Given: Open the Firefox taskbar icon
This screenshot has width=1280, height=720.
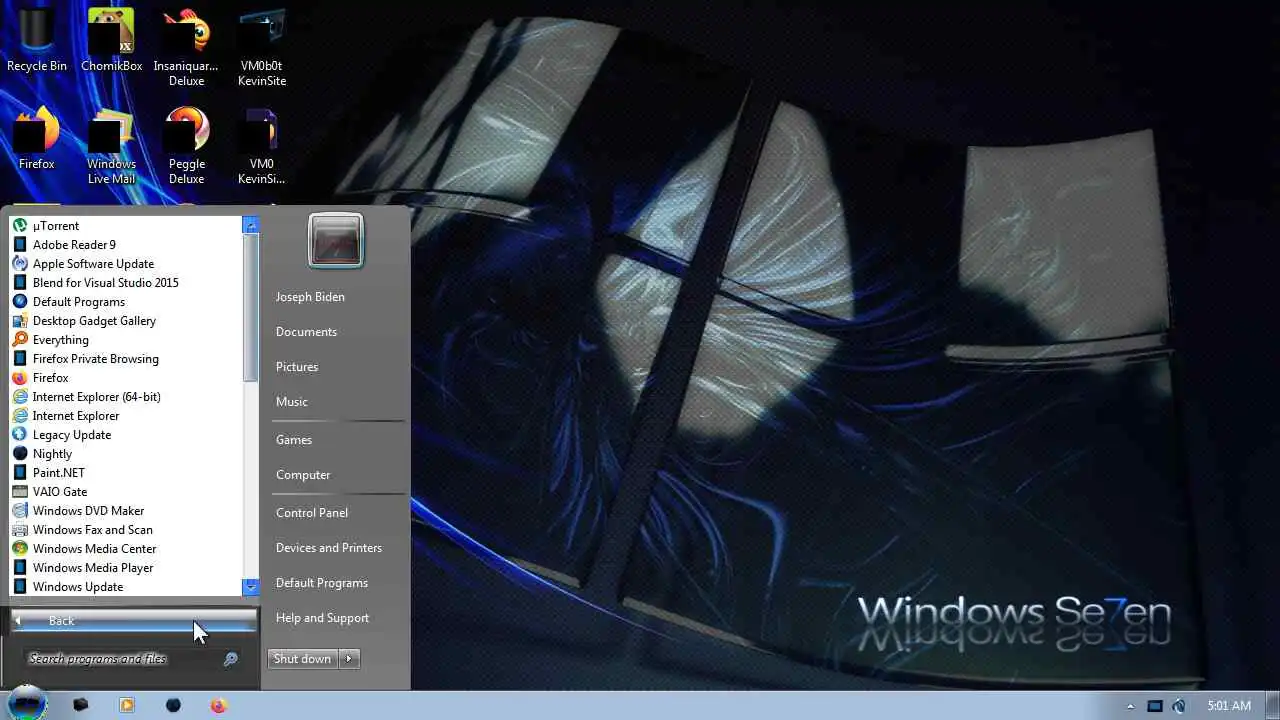Looking at the screenshot, I should click(218, 705).
